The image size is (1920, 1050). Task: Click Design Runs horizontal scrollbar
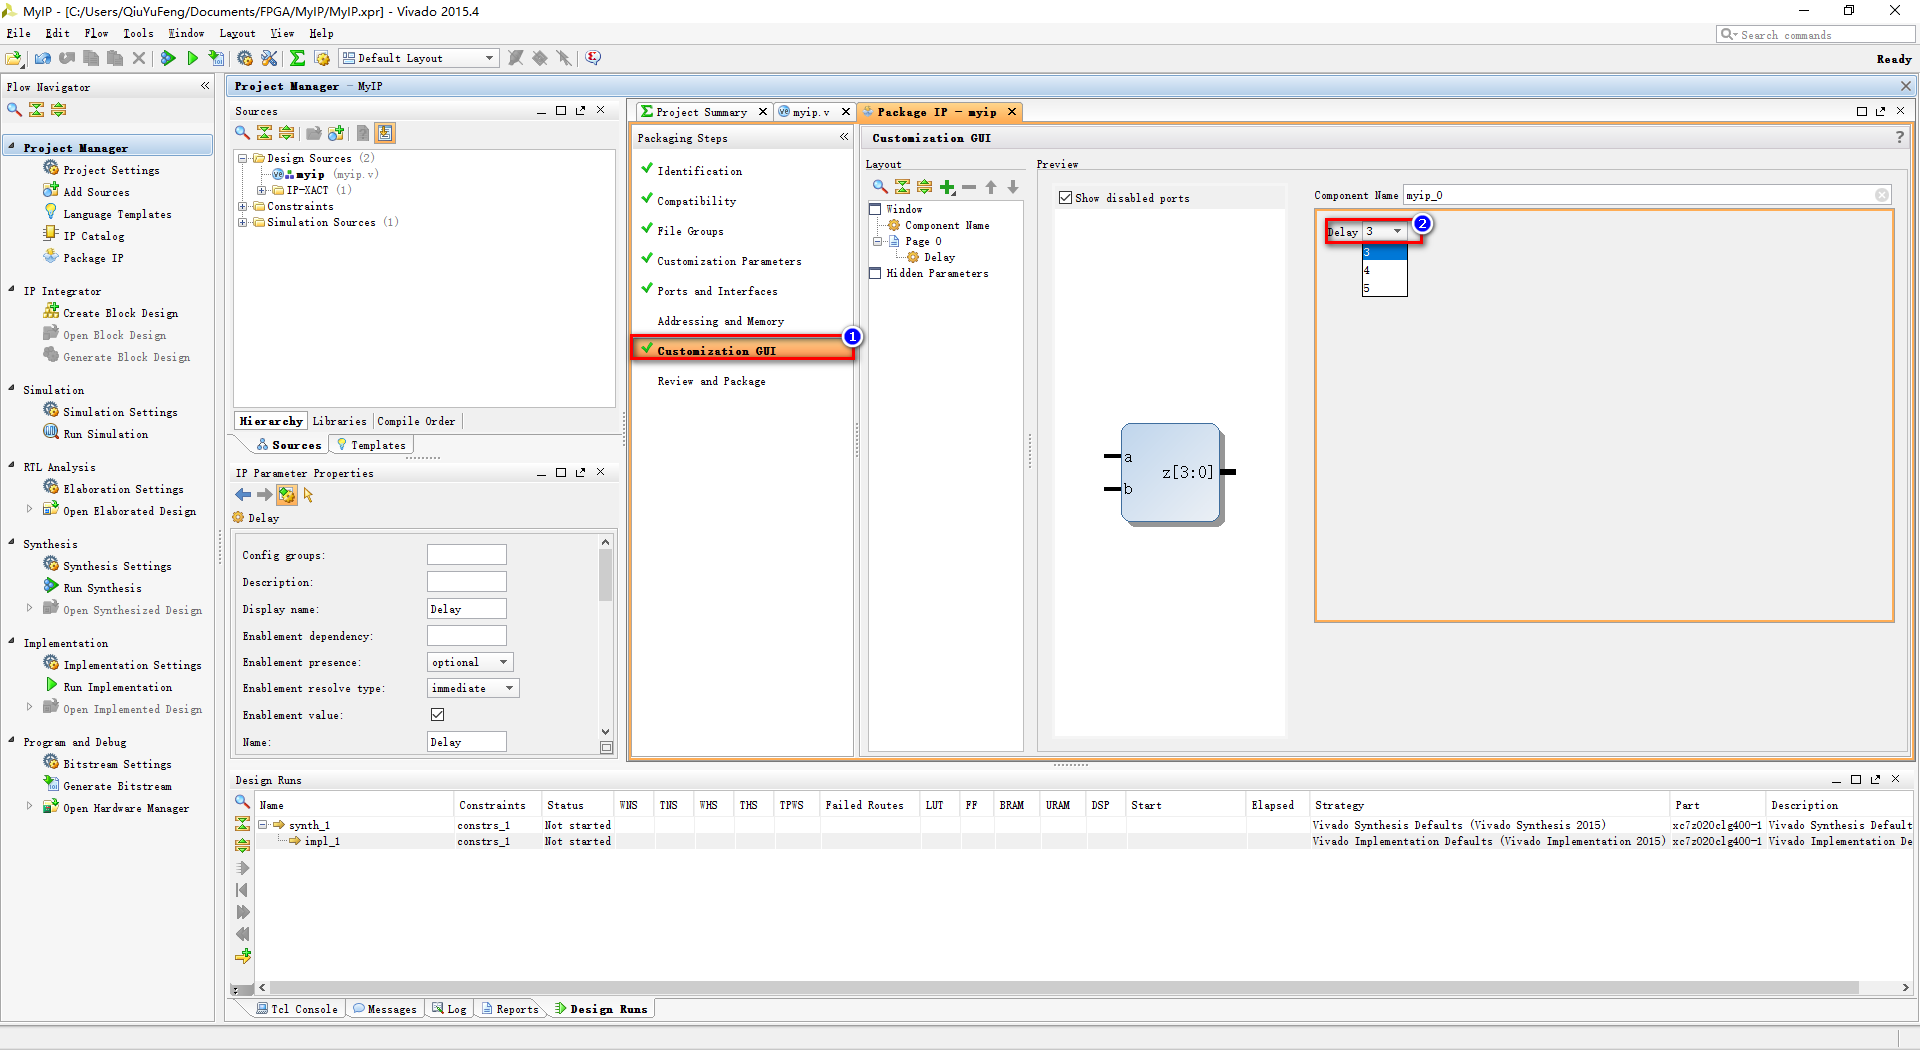1063,987
